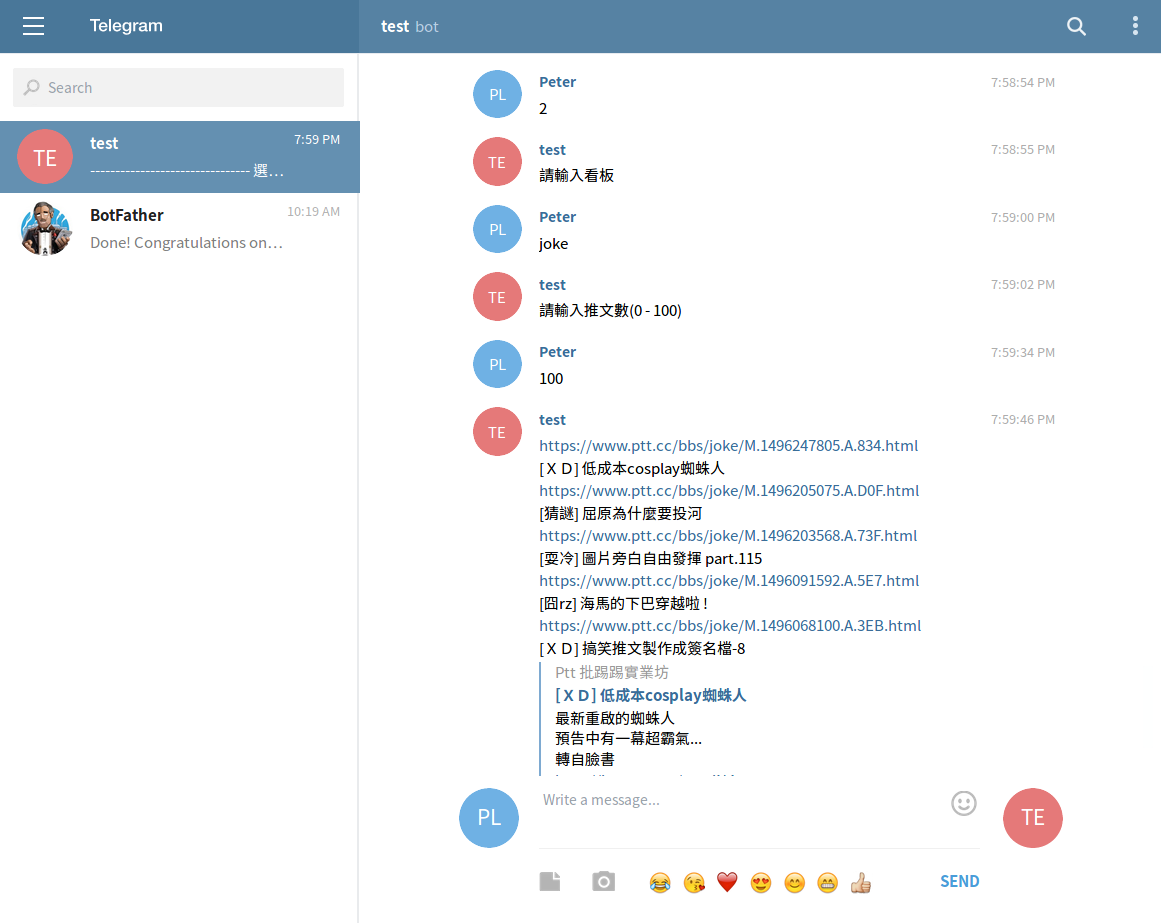Viewport: 1161px width, 923px height.
Task: Click the message text '請輸入看板'
Action: pyautogui.click(x=577, y=175)
